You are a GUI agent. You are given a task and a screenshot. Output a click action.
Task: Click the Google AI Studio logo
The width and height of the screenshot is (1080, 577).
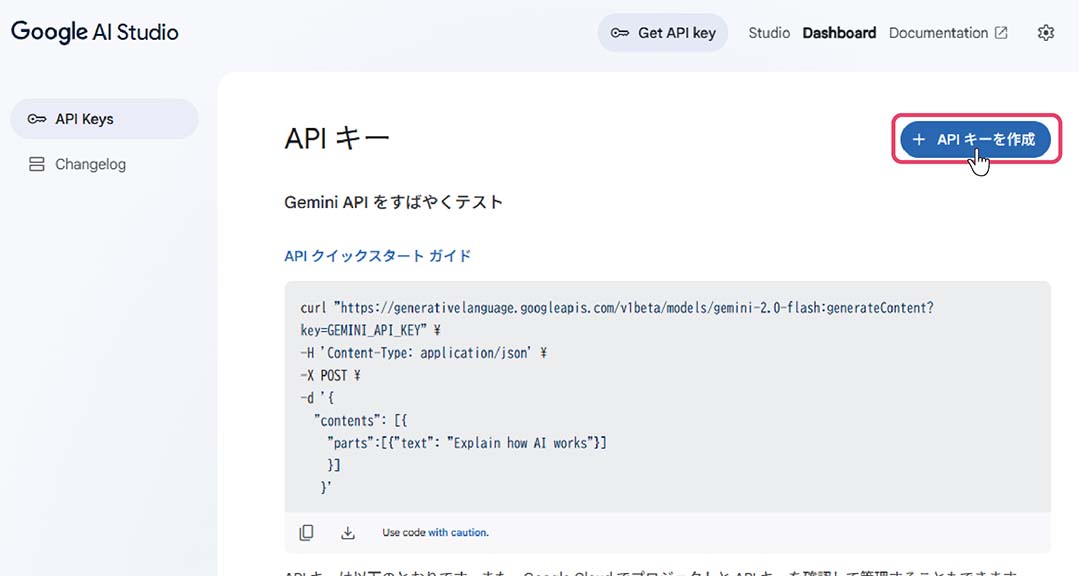pos(95,32)
